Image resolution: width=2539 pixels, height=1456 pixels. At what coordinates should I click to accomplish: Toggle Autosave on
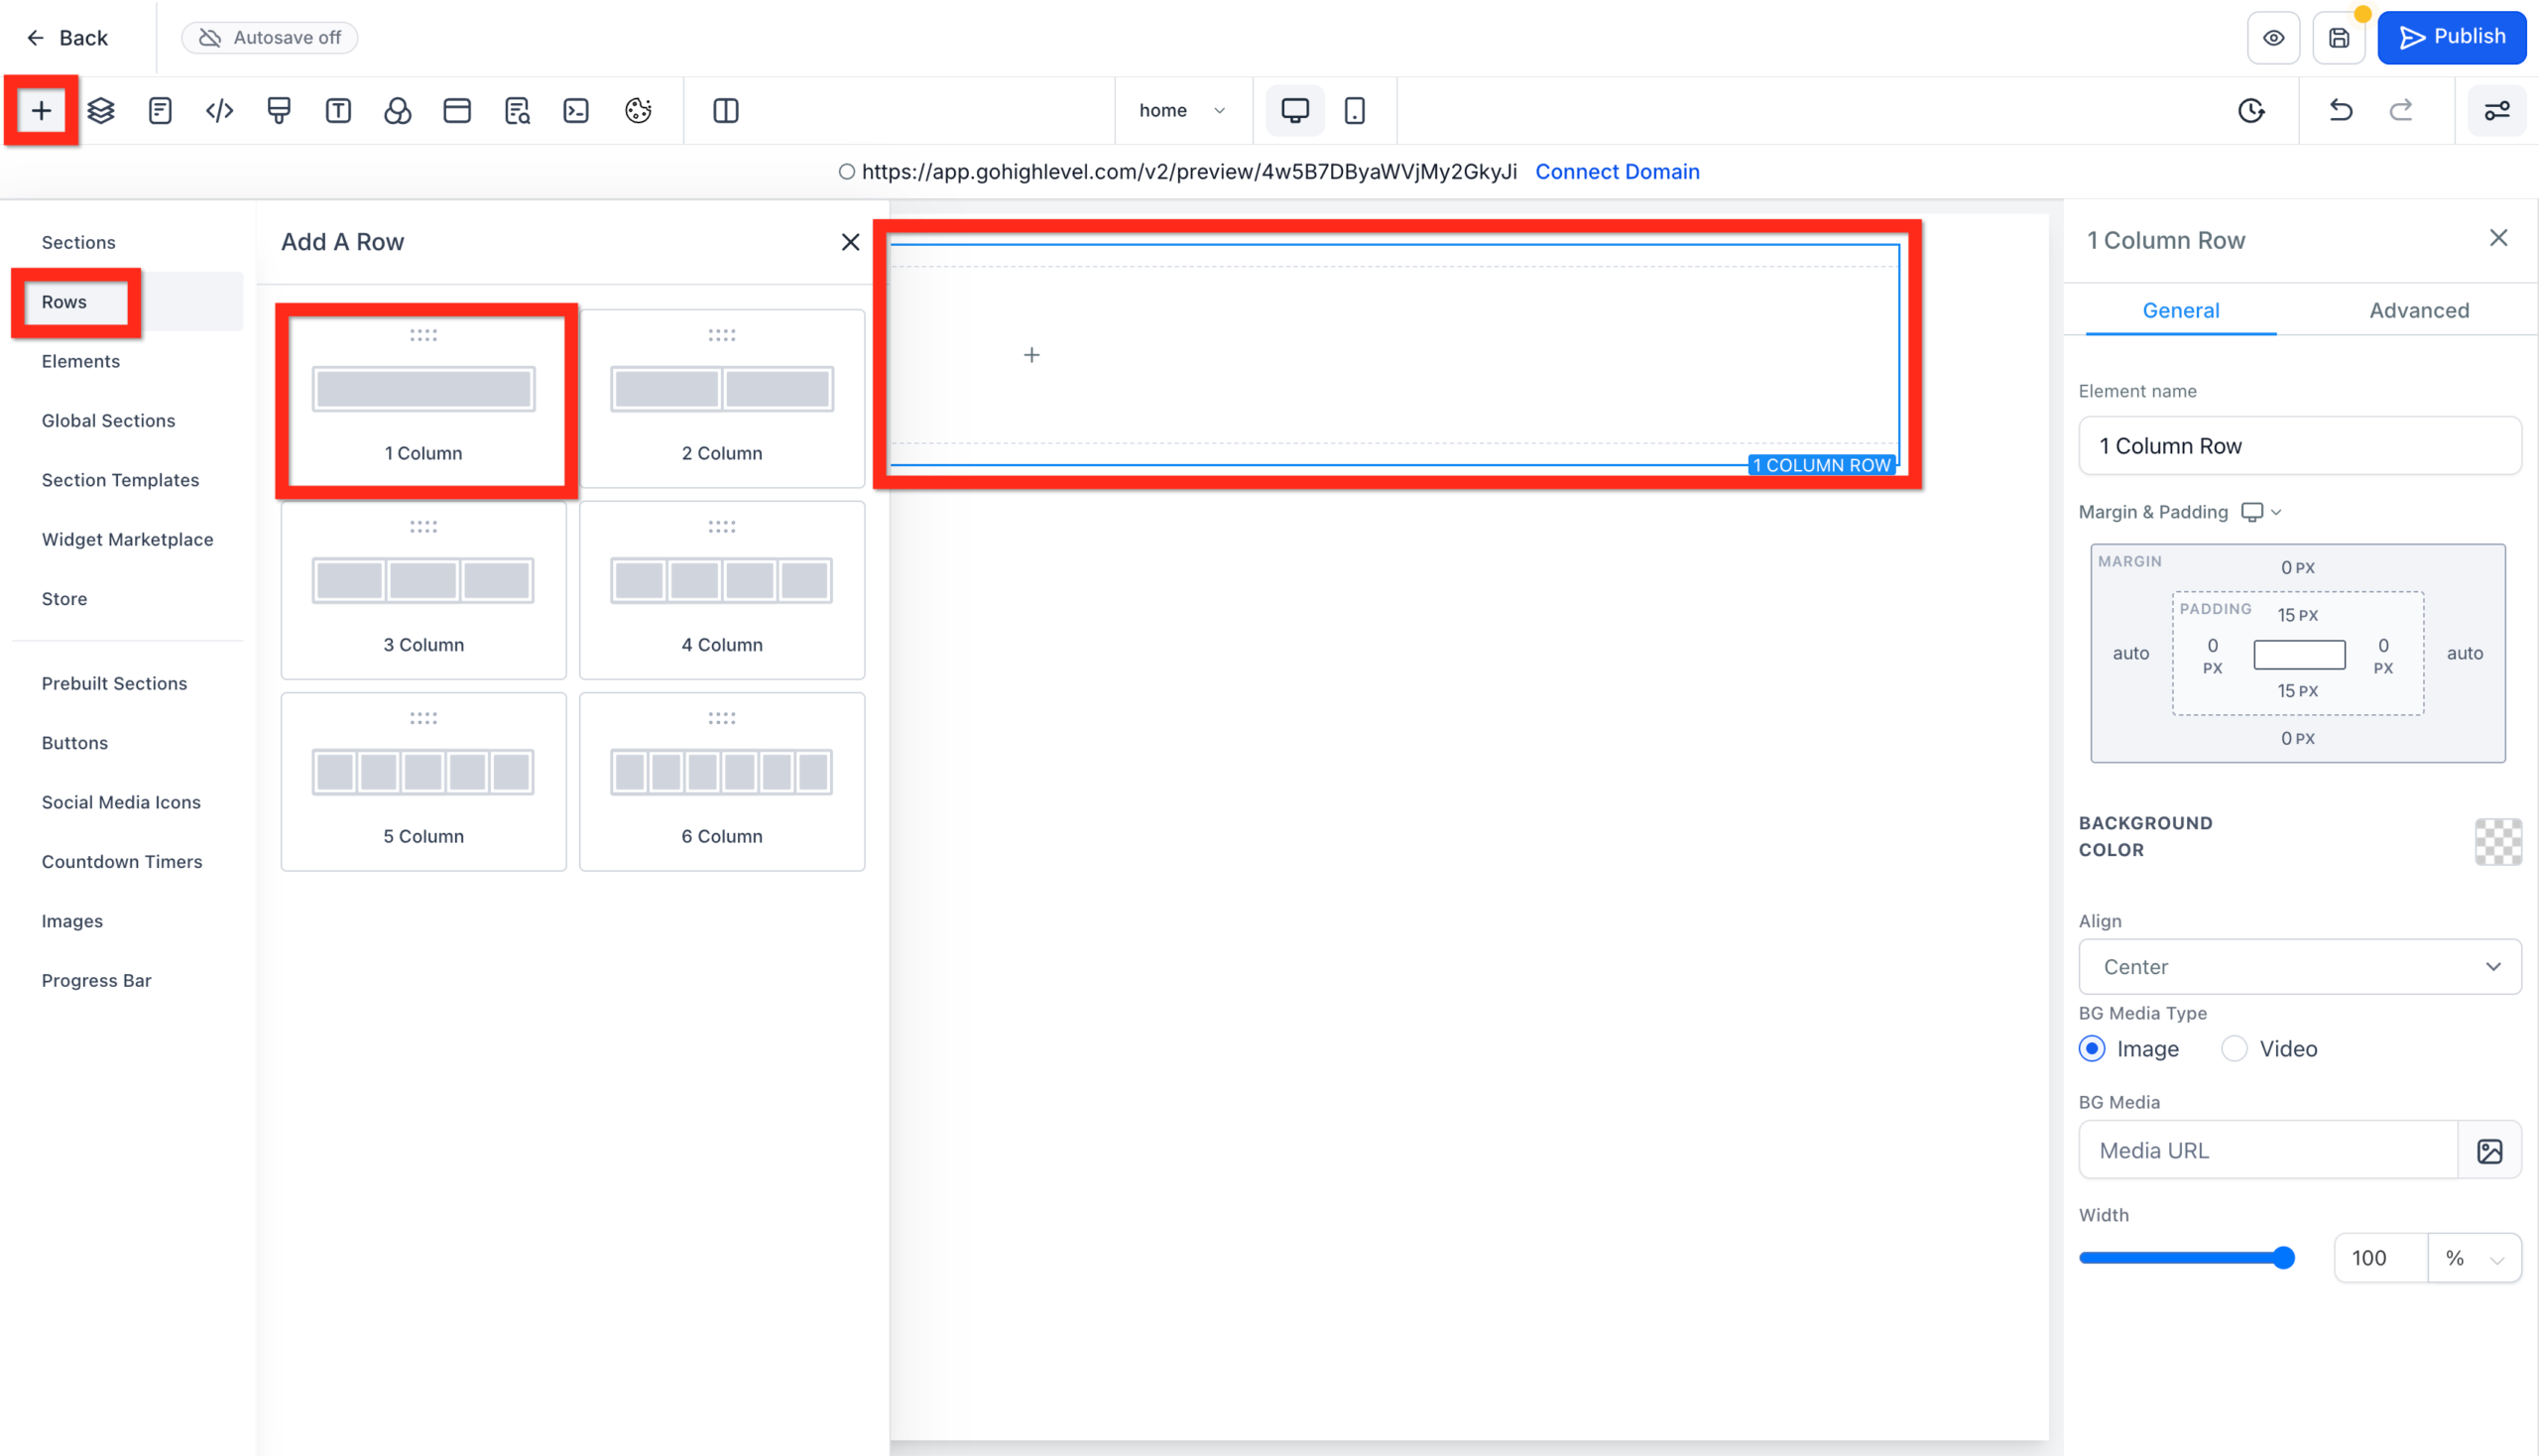269,37
